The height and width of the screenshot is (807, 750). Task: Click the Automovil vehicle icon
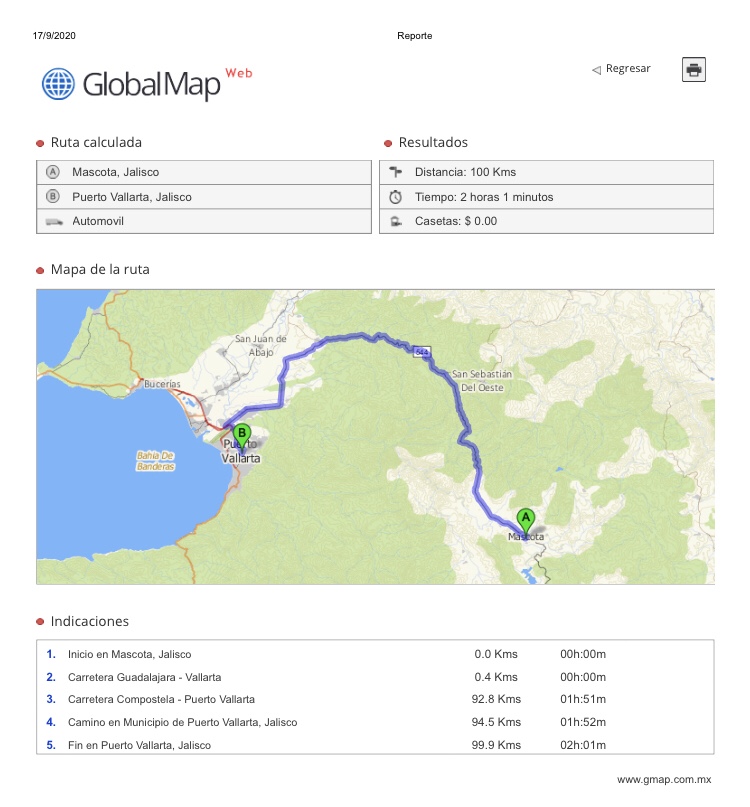click(x=54, y=221)
